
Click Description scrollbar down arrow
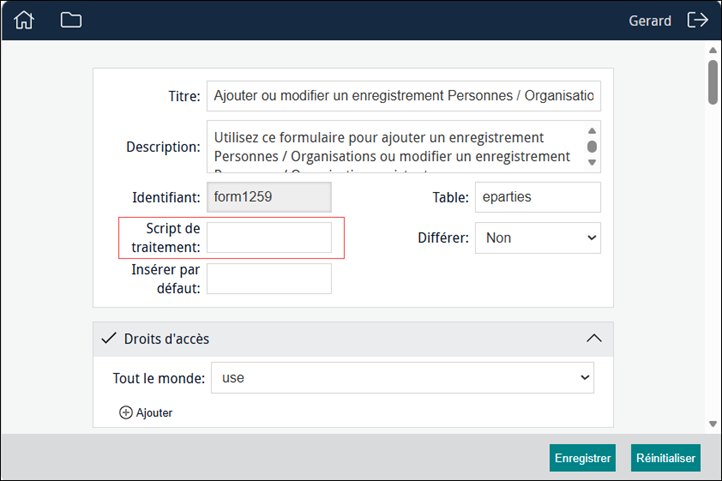coord(592,162)
